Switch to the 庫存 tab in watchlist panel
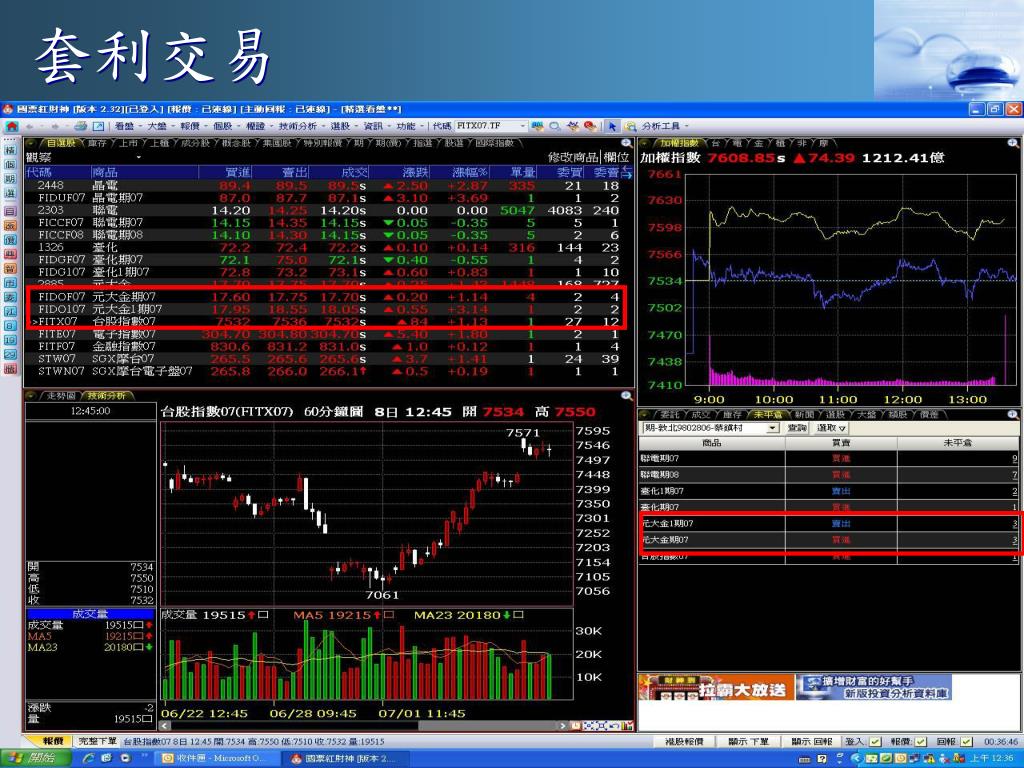This screenshot has width=1024, height=768. tap(97, 143)
